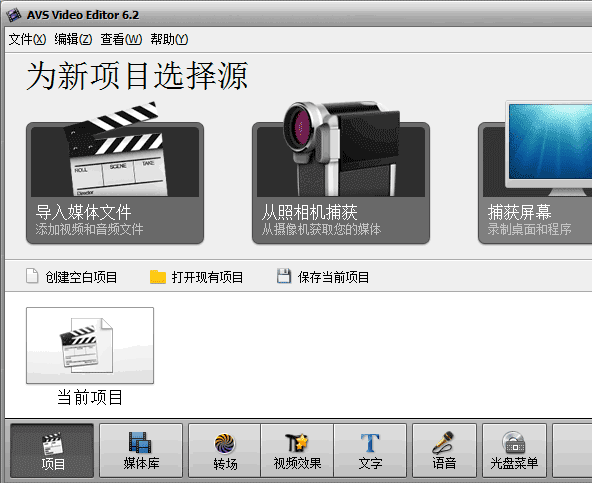This screenshot has width=592, height=483.
Task: Switch to the 媒体库 tab
Action: [141, 451]
